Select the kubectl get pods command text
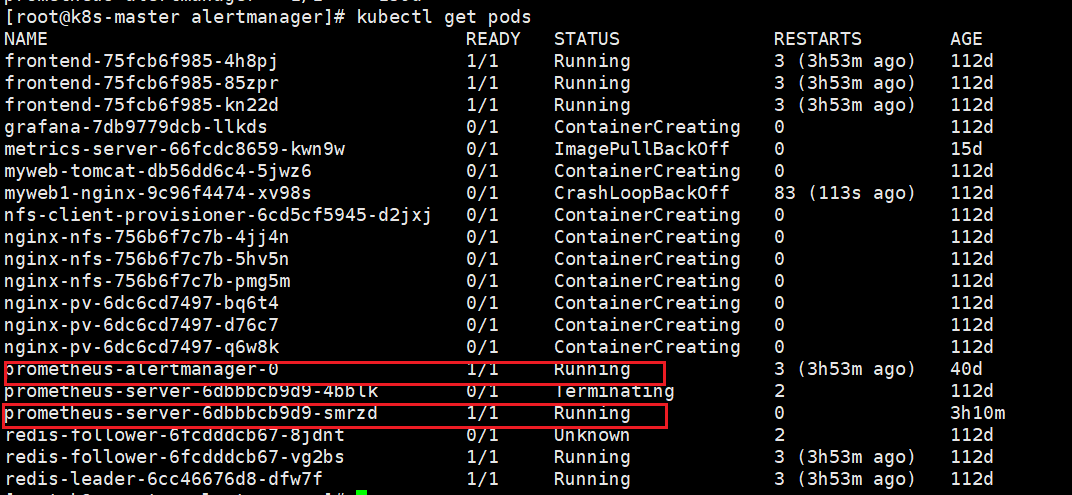Viewport: 1072px width, 495px height. click(x=444, y=17)
